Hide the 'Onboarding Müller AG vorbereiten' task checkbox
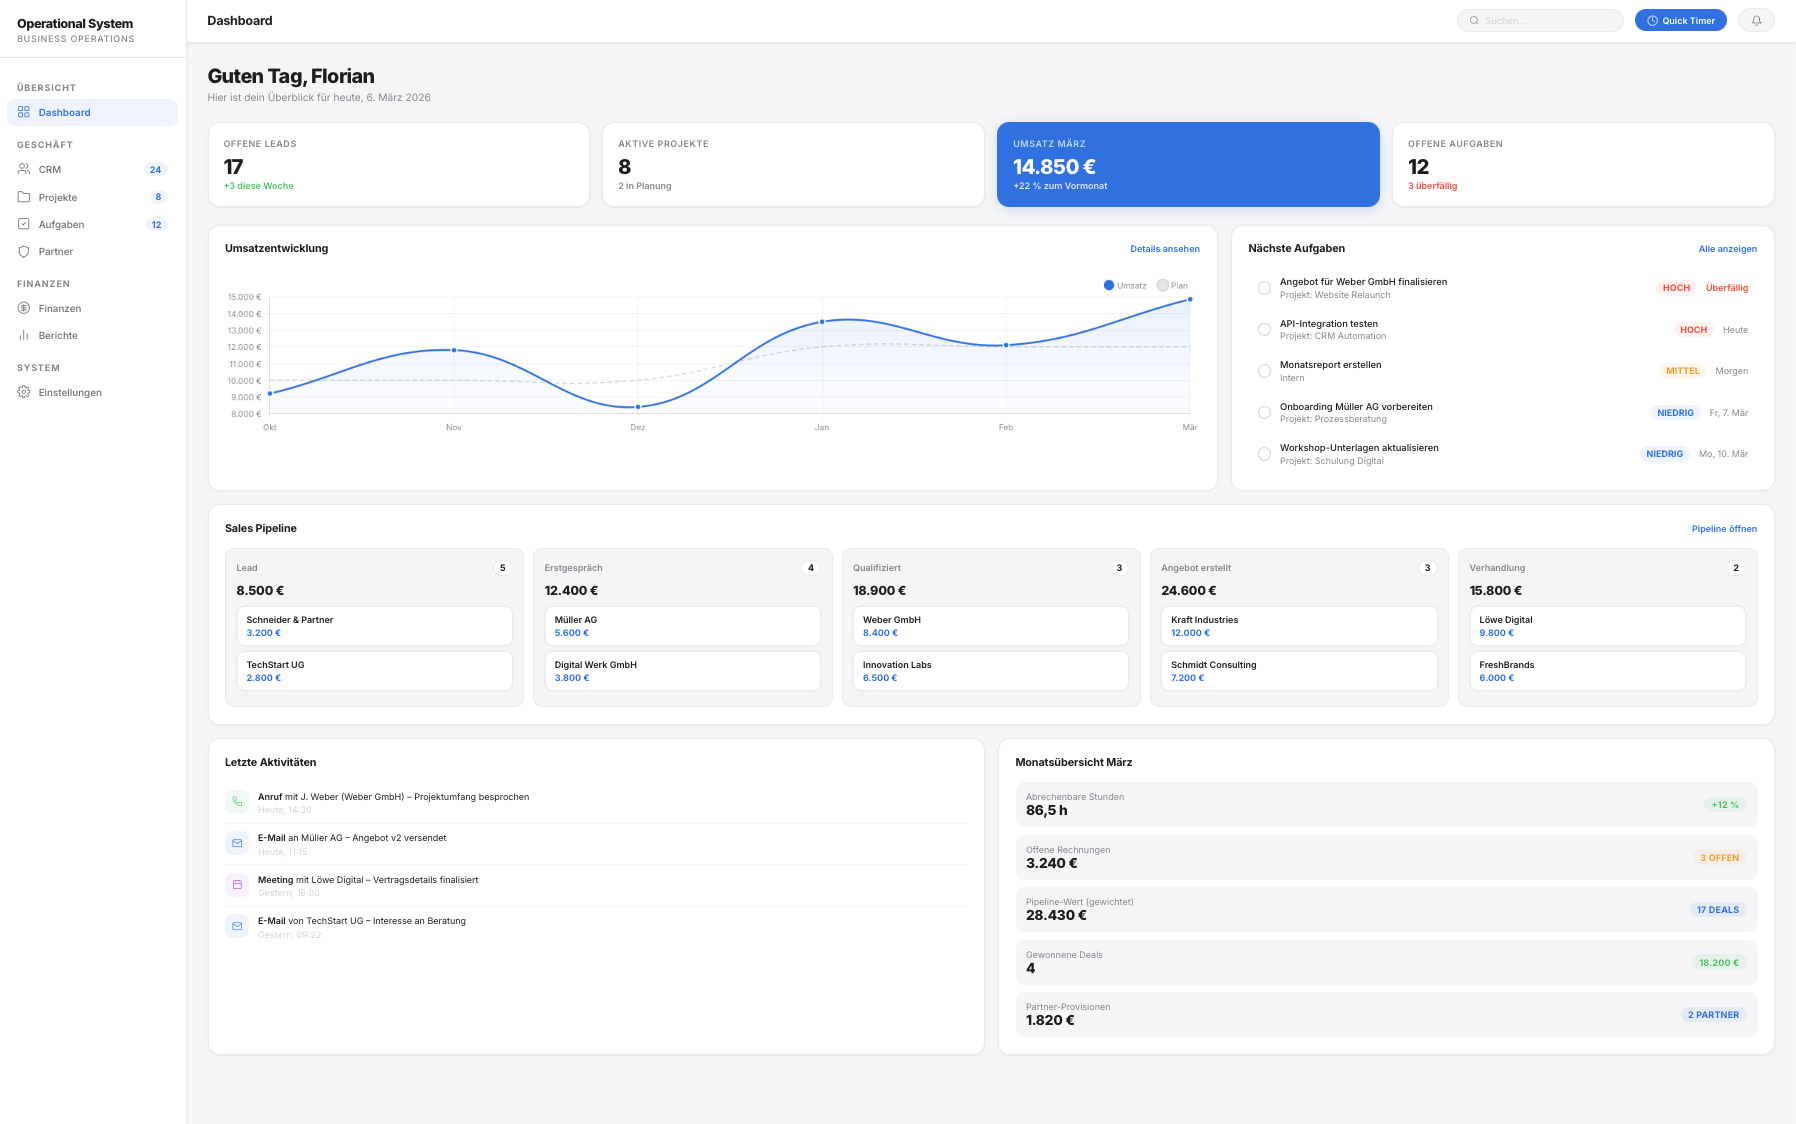 click(1263, 412)
